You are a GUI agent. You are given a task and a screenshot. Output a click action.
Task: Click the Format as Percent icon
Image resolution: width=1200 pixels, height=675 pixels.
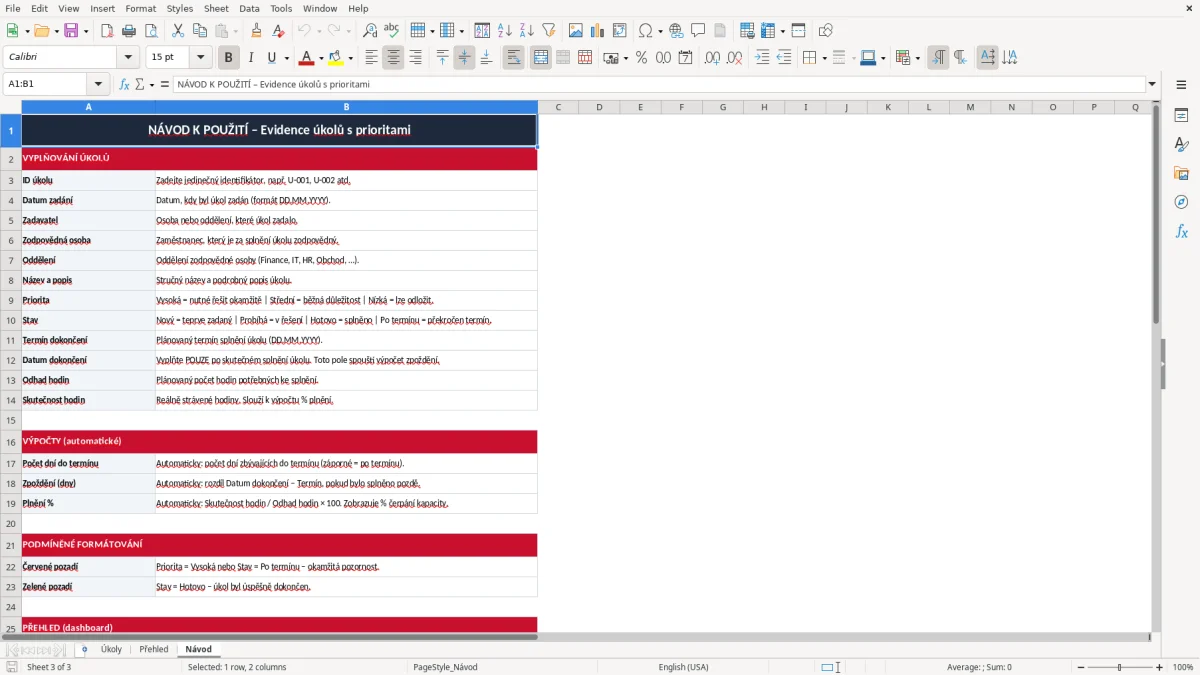[641, 58]
